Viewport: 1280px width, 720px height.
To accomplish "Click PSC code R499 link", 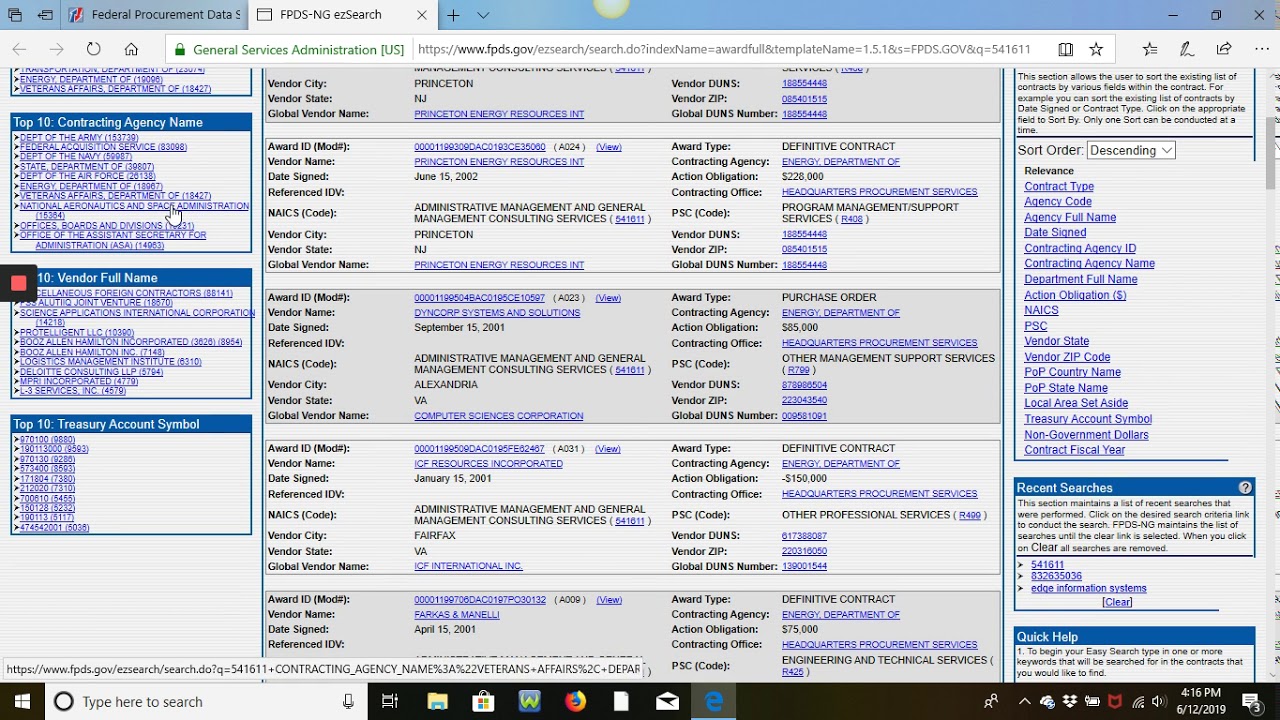I will [x=969, y=516].
